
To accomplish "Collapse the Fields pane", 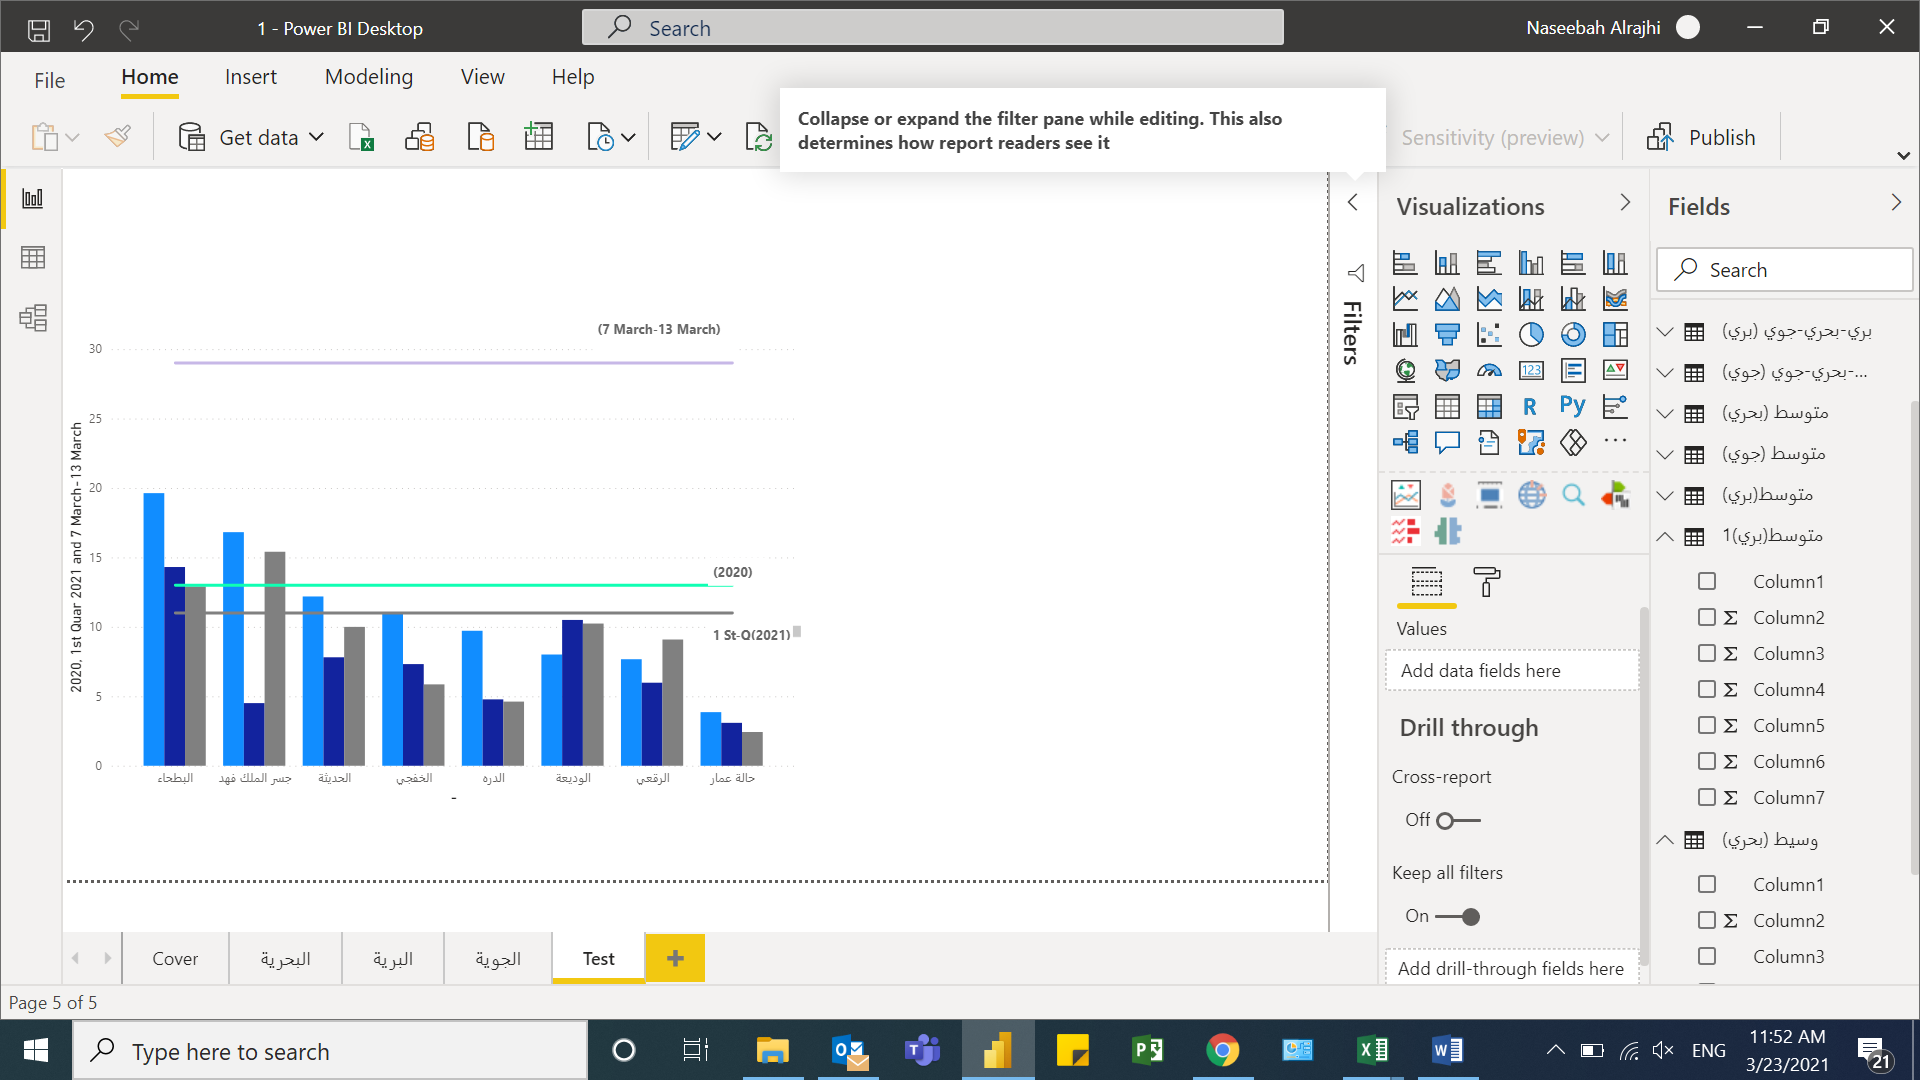I will pyautogui.click(x=1896, y=203).
